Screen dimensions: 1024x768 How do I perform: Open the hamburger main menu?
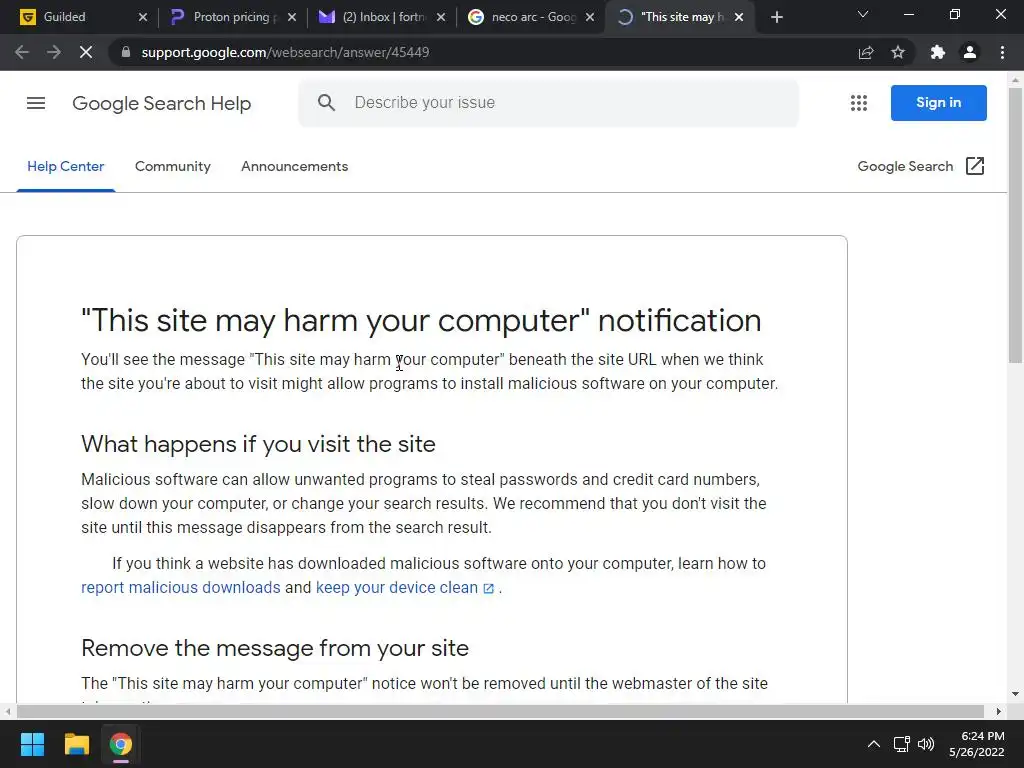(x=36, y=103)
